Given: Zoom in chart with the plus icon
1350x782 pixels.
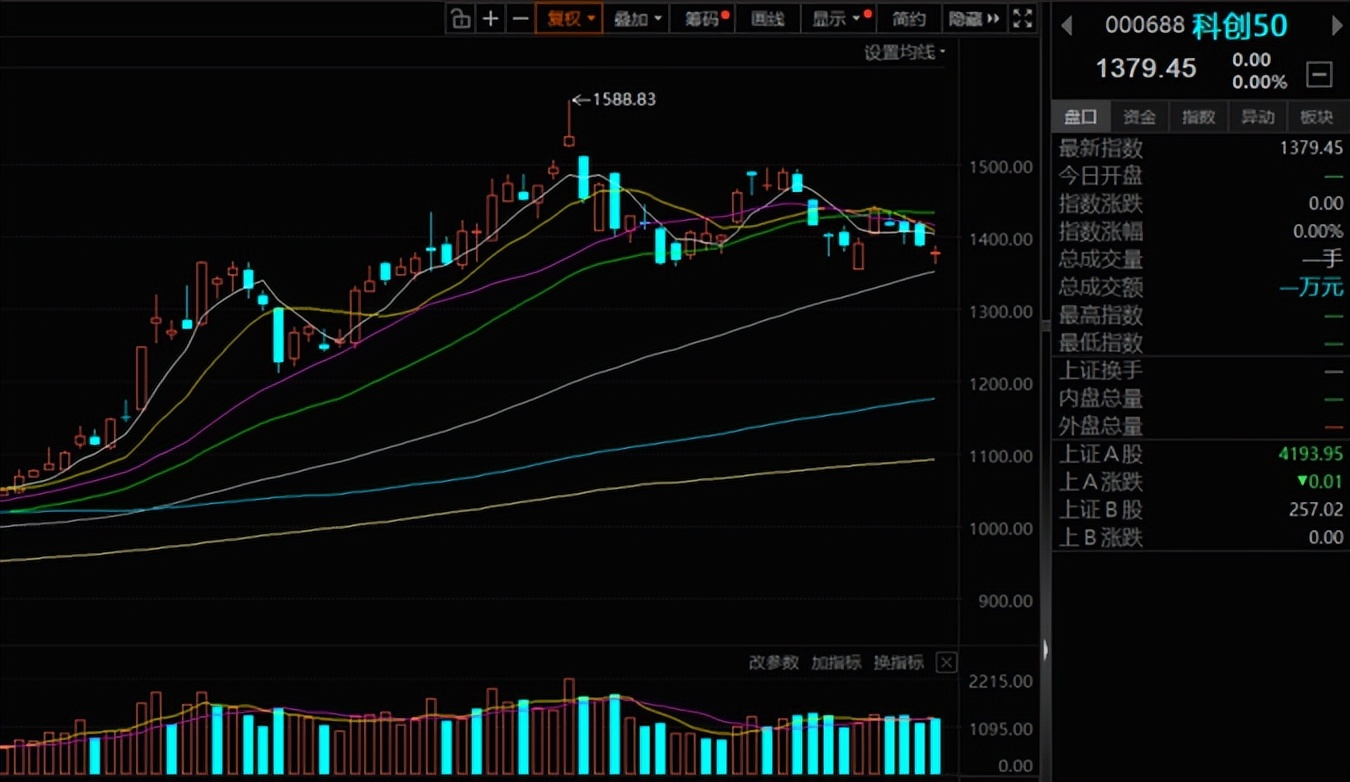Looking at the screenshot, I should click(490, 18).
